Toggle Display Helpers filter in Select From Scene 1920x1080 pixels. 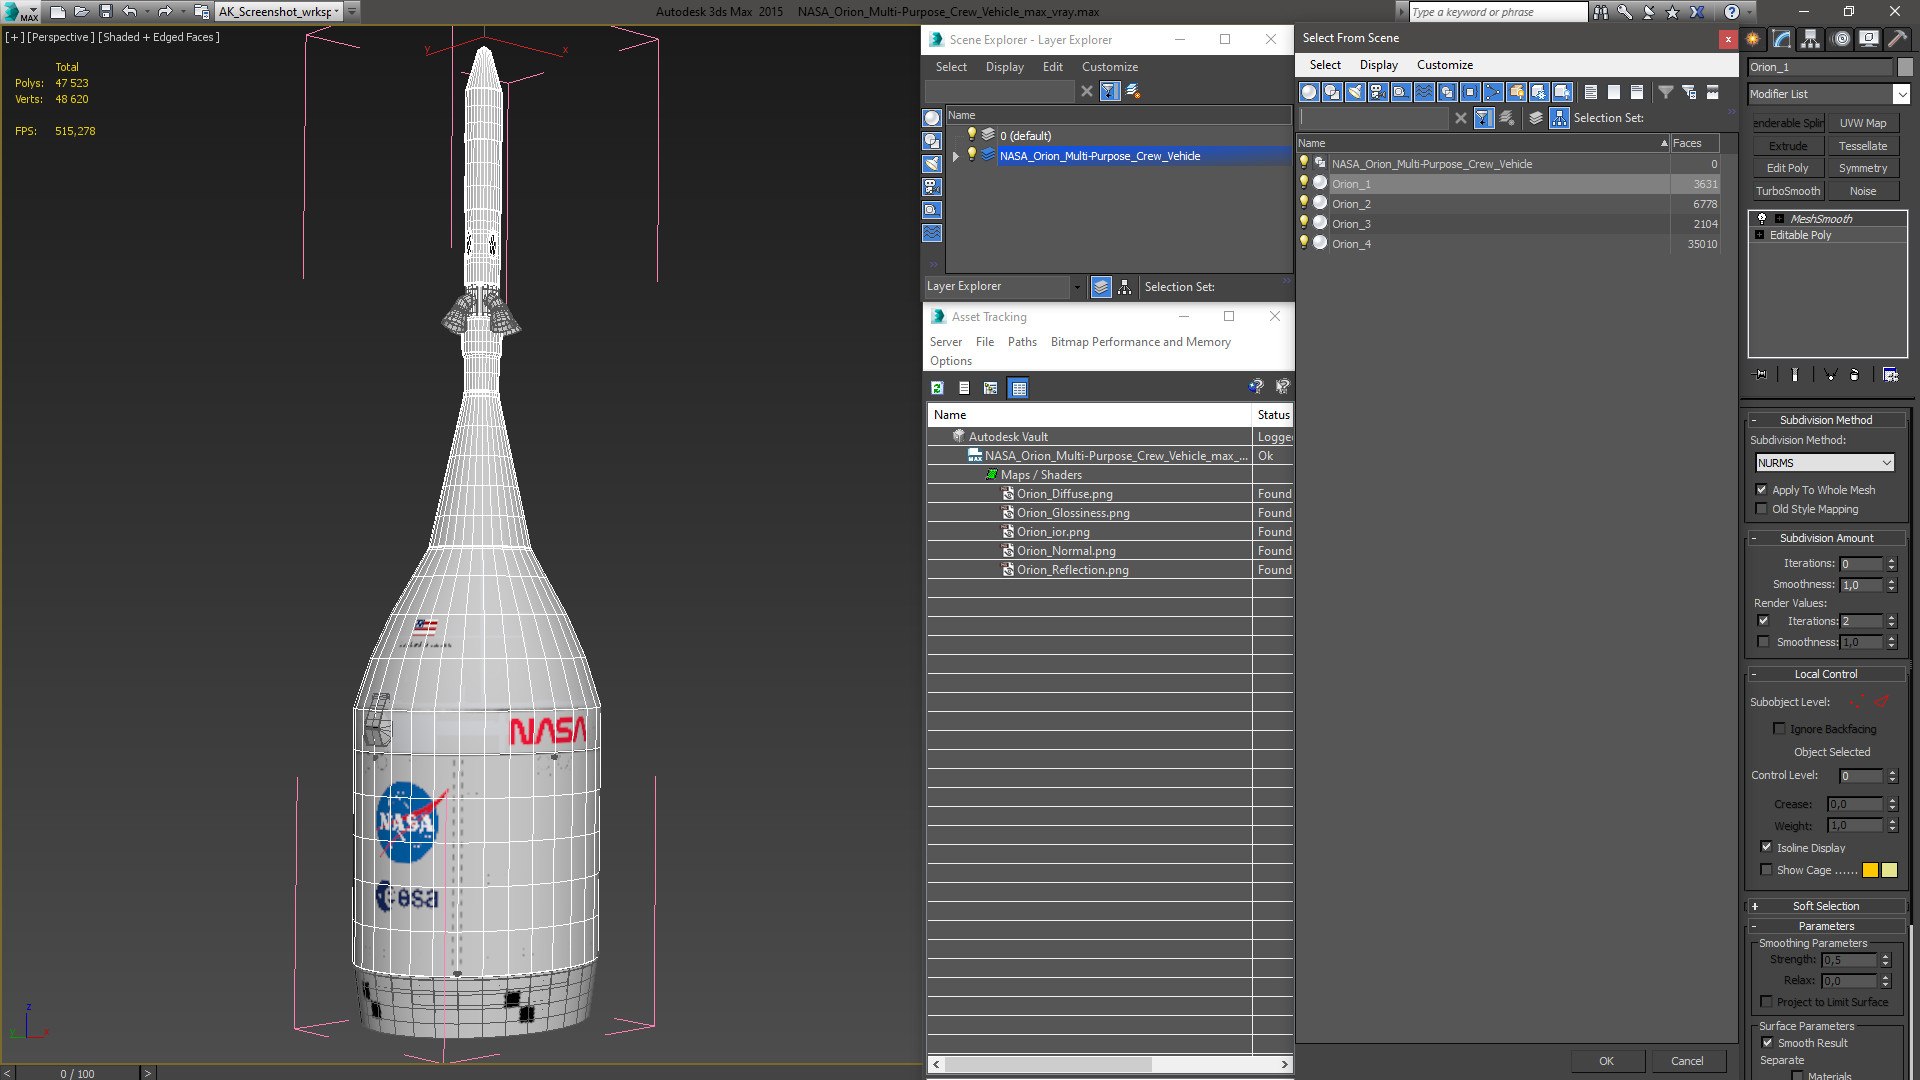point(1401,92)
